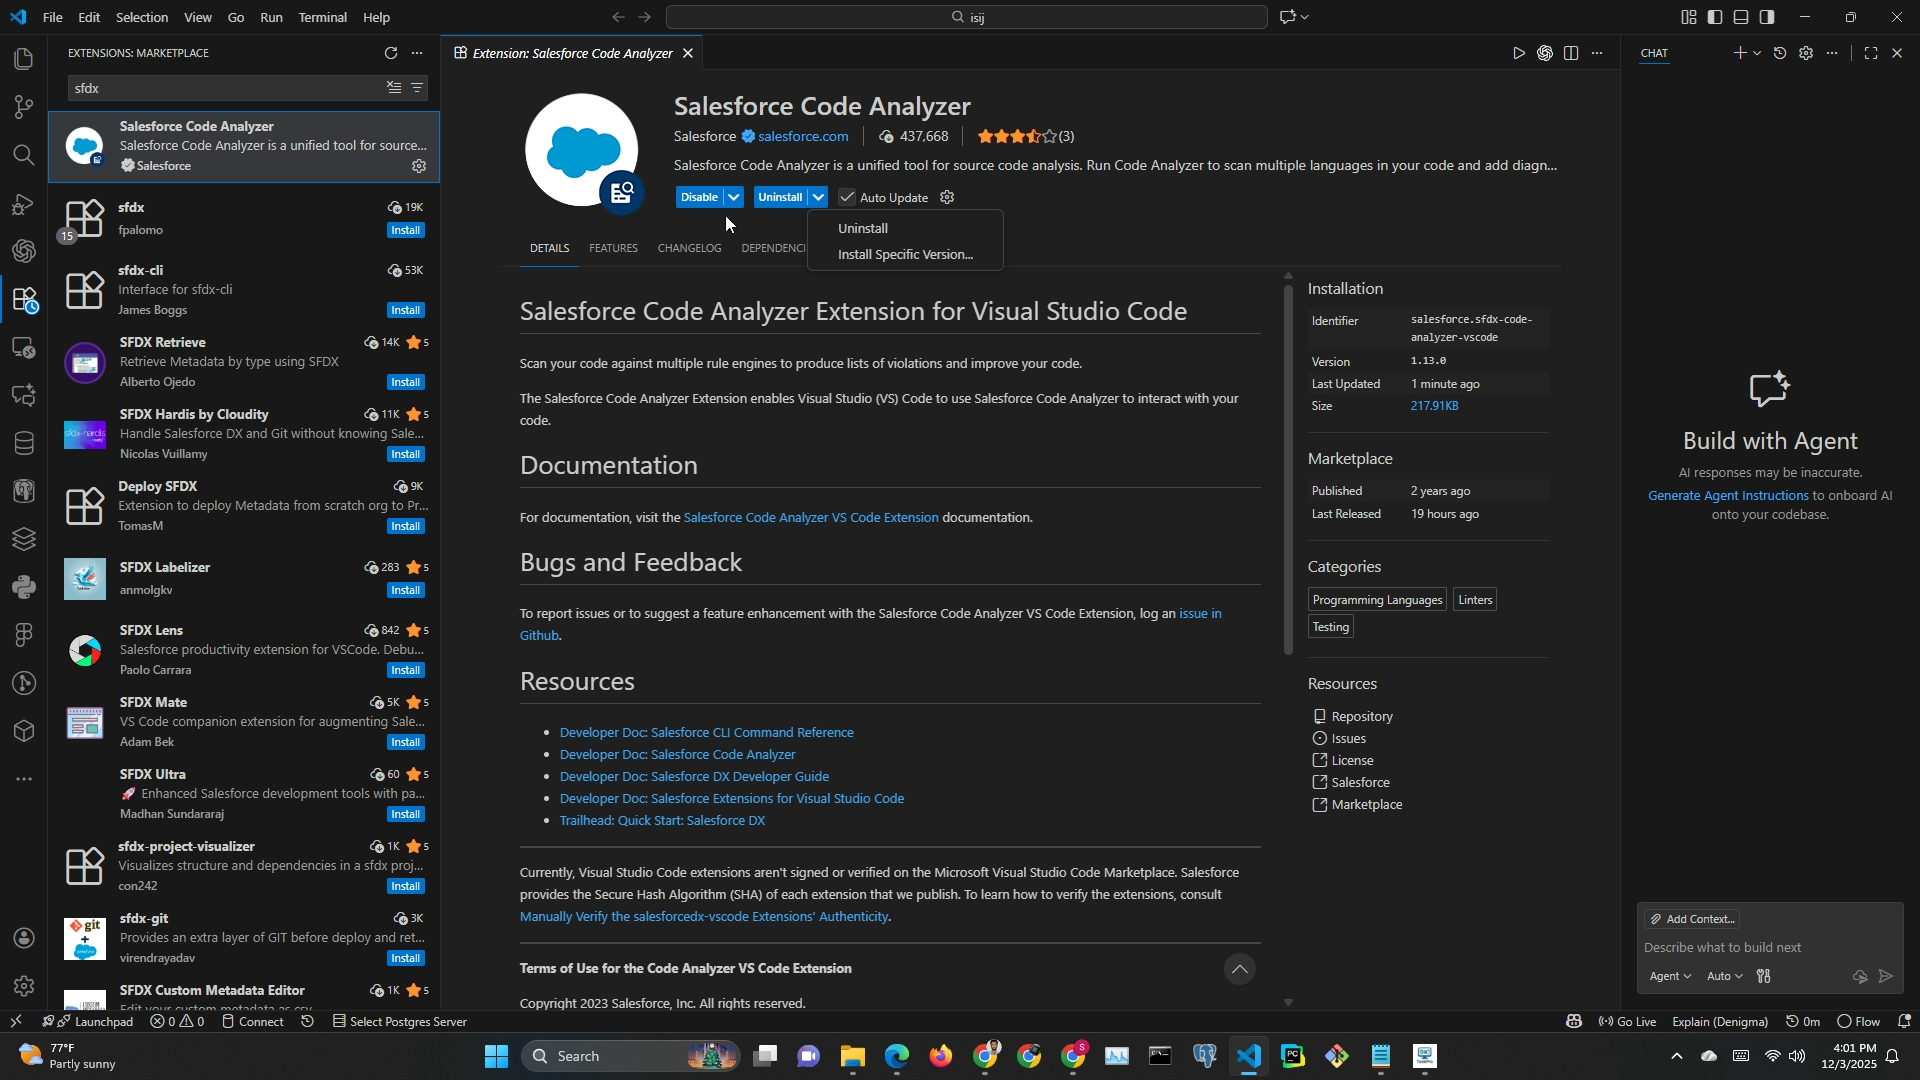
Task: Expand the Disable button dropdown arrow
Action: (x=734, y=197)
